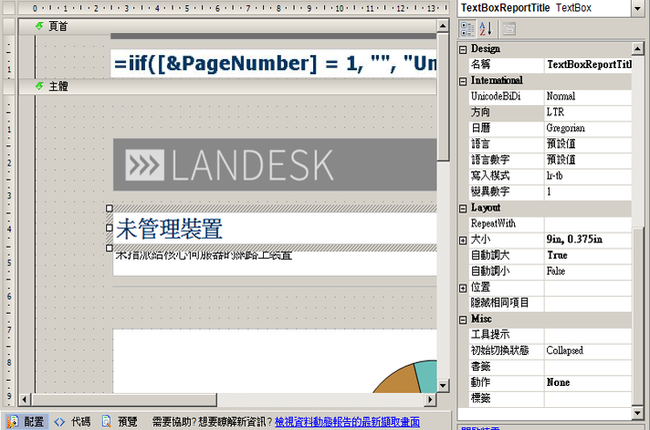This screenshot has width=650, height=430.
Task: Sort properties alphabetically with A-Z icon
Action: pyautogui.click(x=485, y=29)
